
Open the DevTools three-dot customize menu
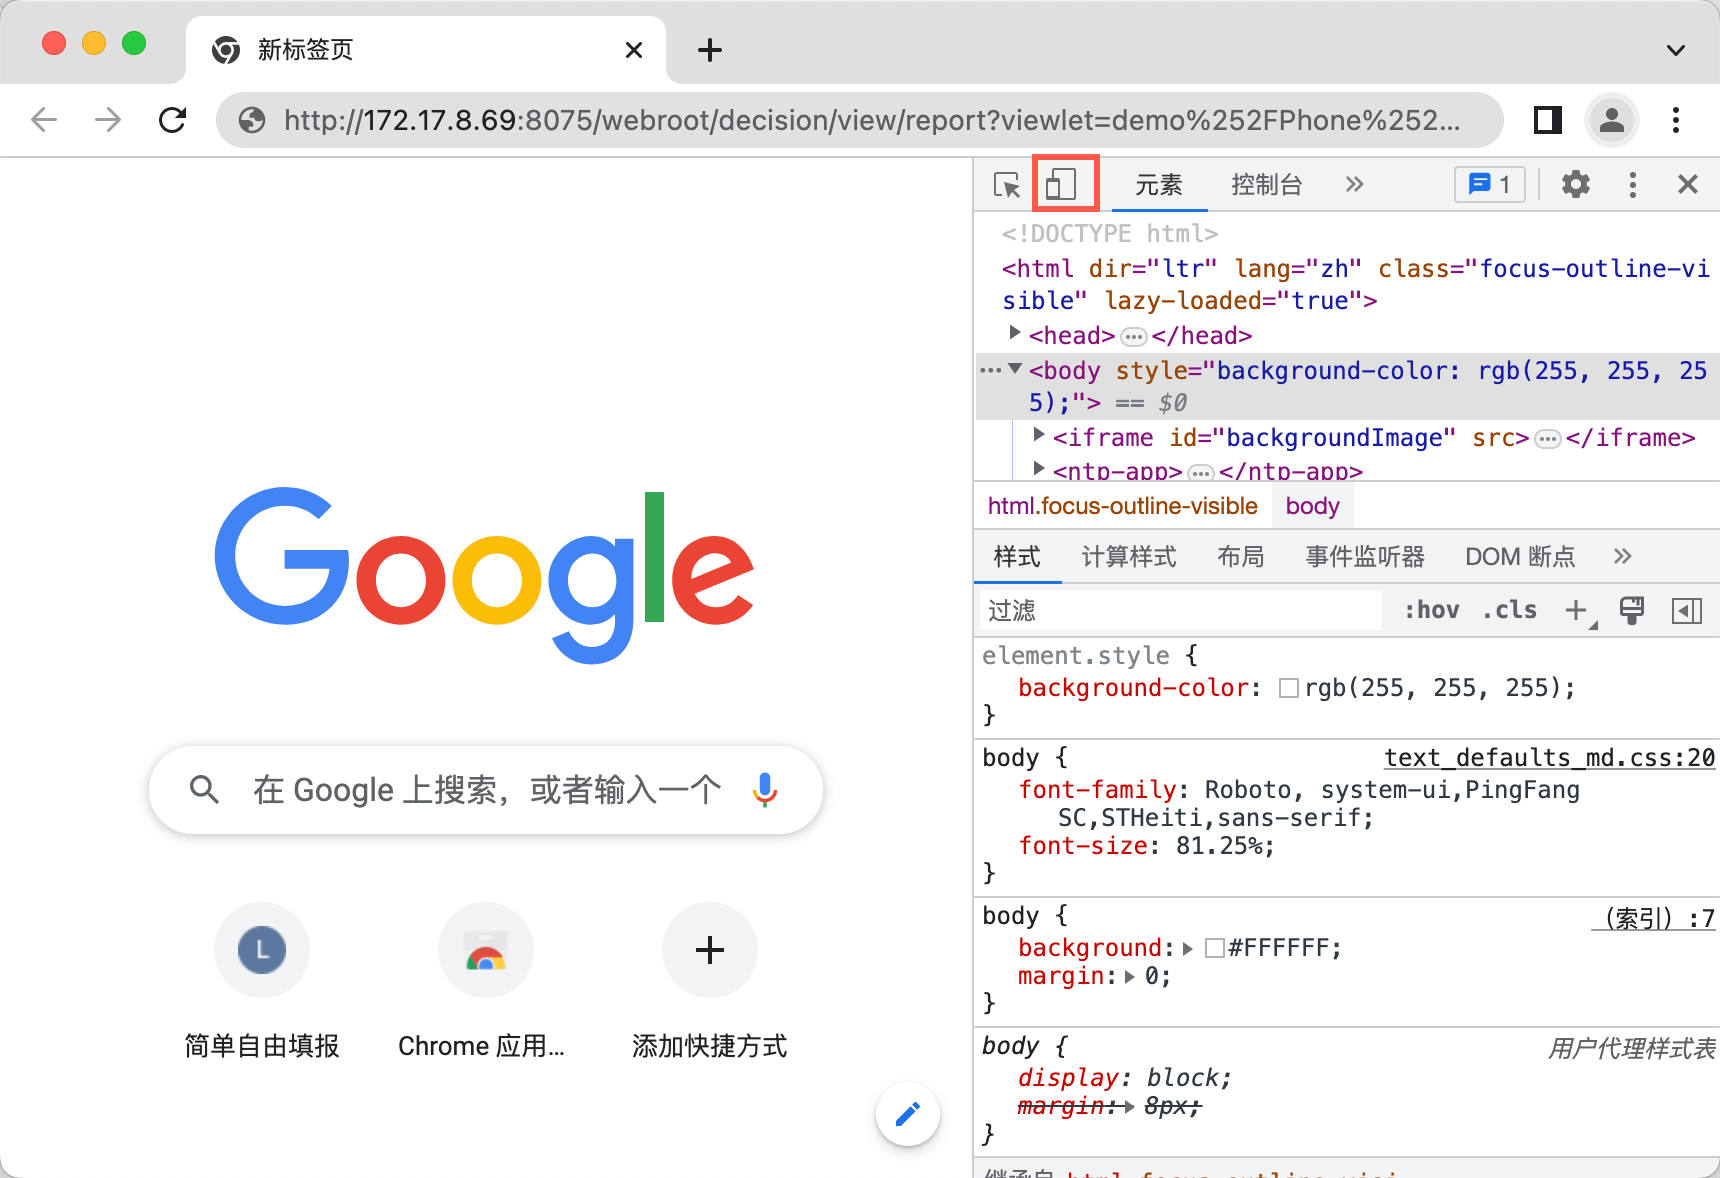pyautogui.click(x=1633, y=184)
